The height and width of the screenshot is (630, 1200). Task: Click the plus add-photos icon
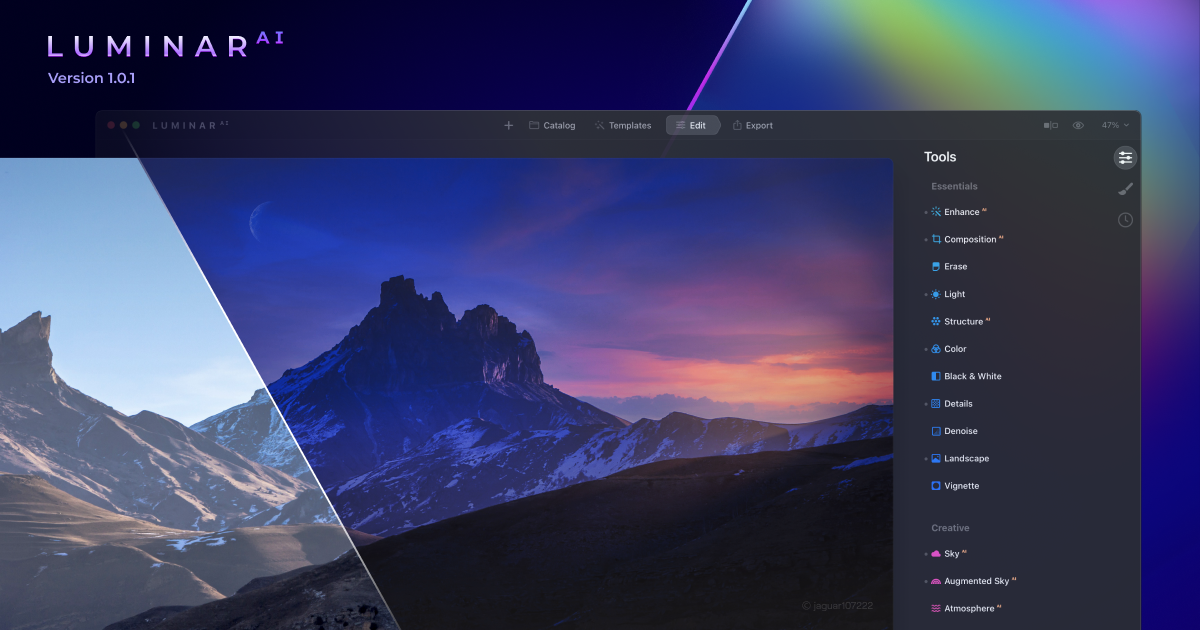coord(508,125)
